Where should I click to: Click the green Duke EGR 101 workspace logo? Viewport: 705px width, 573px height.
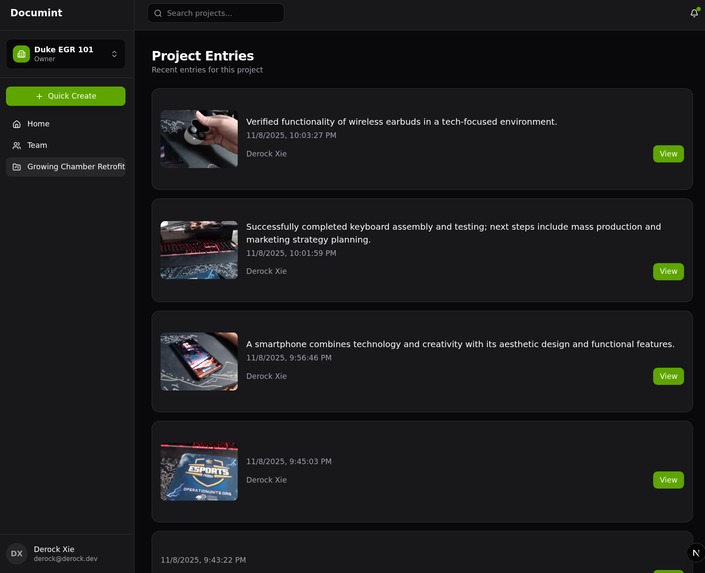tap(21, 54)
